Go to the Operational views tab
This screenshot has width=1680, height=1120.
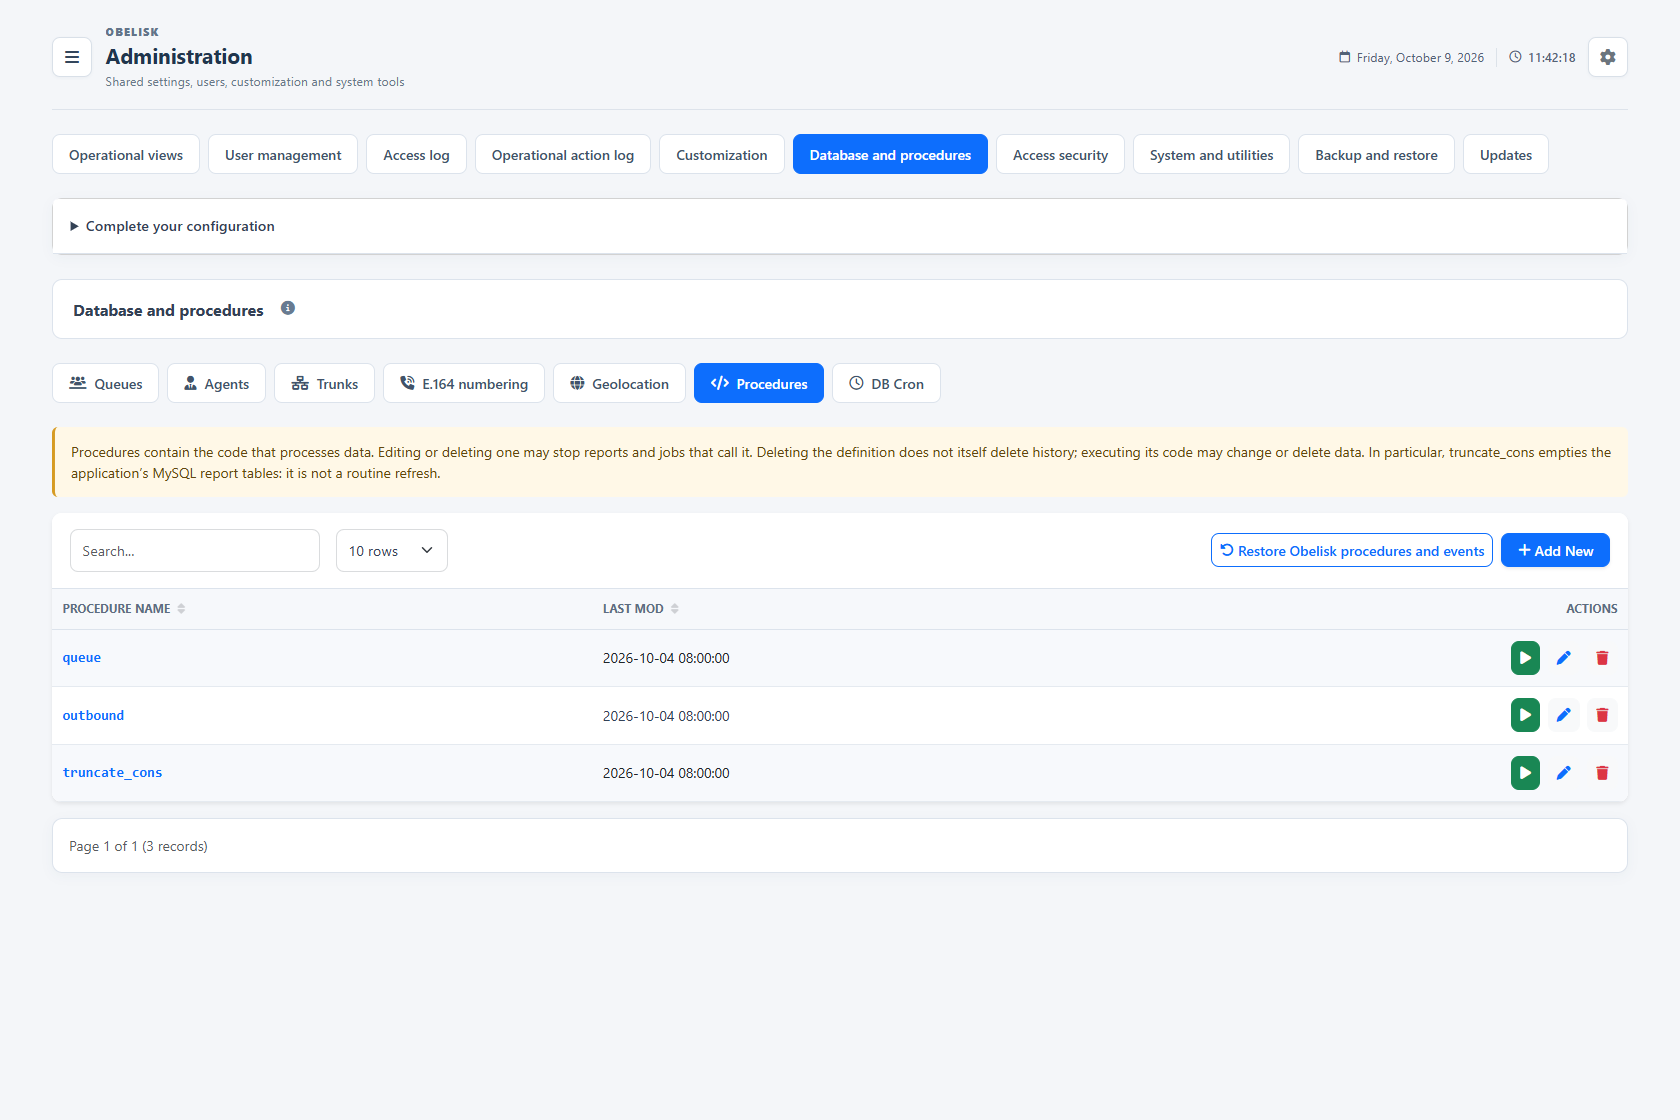coord(126,154)
